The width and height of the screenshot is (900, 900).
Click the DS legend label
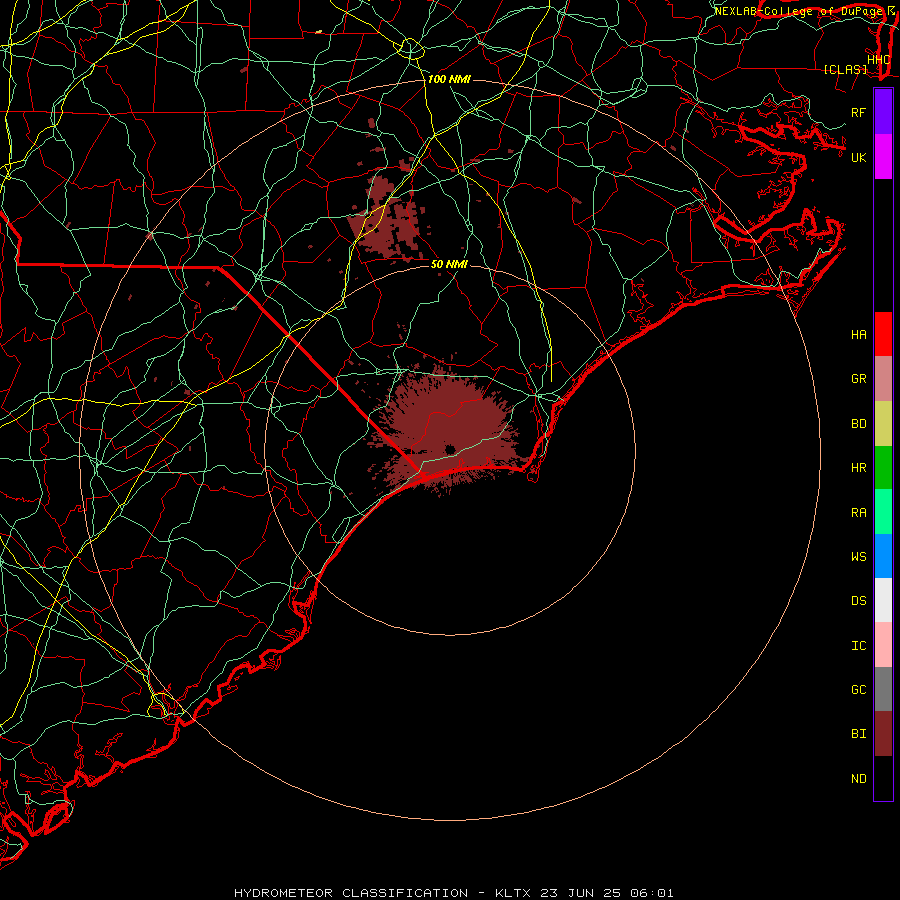(858, 601)
